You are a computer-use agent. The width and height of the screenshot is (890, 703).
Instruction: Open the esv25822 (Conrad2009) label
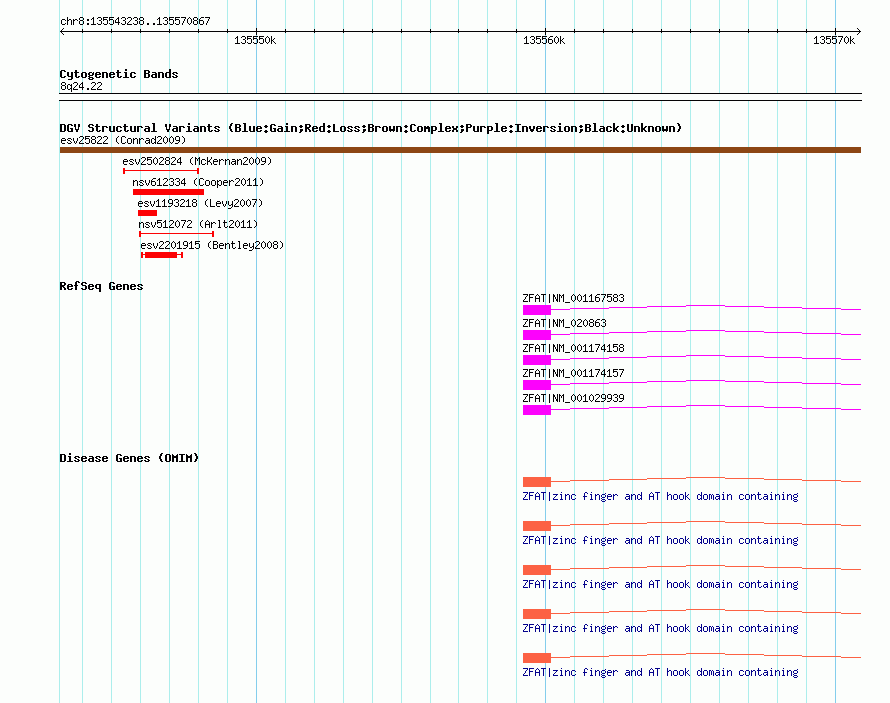click(123, 140)
